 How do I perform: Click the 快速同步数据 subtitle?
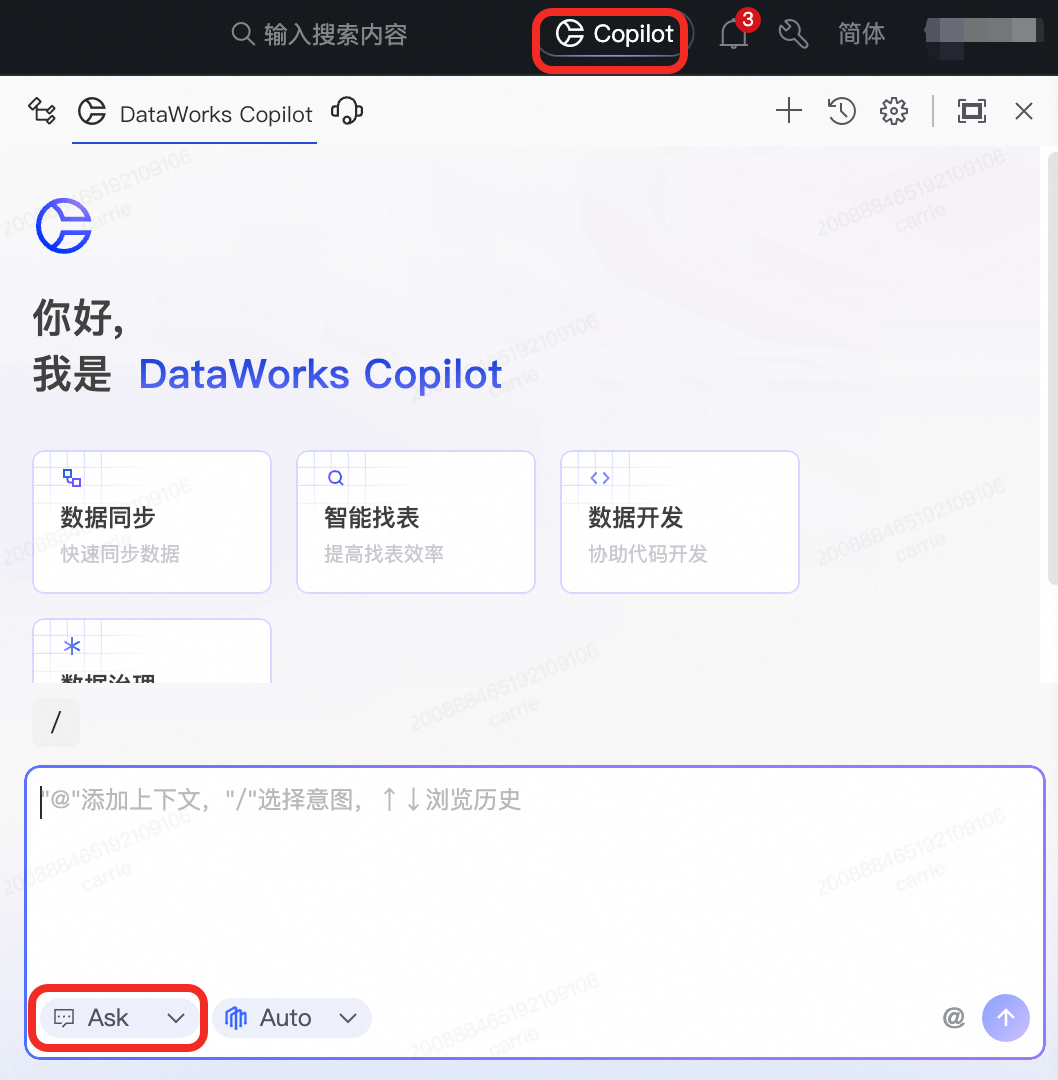click(120, 554)
